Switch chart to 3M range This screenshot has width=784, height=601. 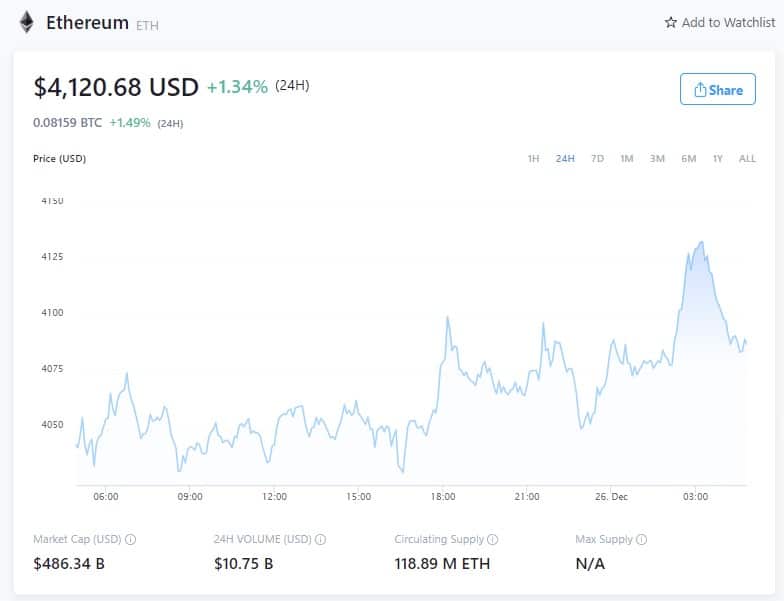pos(657,158)
